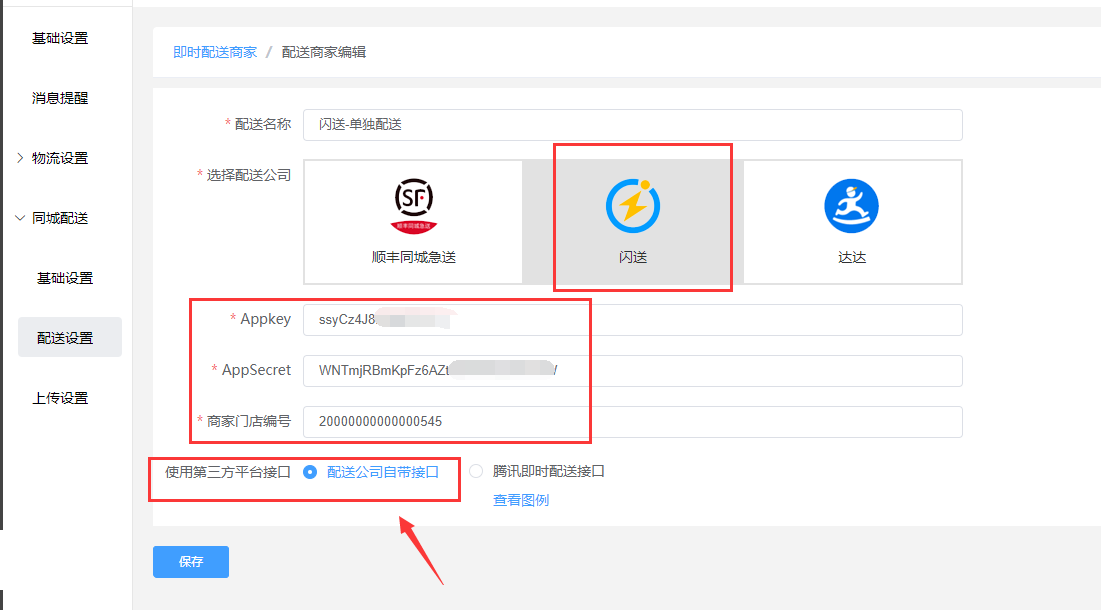Open the 查看图例 link
1101x610 pixels.
(520, 500)
